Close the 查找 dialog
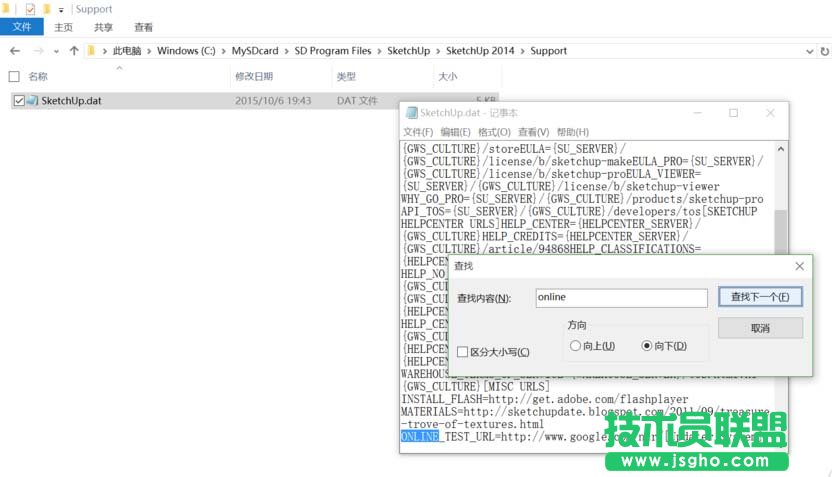 point(800,266)
